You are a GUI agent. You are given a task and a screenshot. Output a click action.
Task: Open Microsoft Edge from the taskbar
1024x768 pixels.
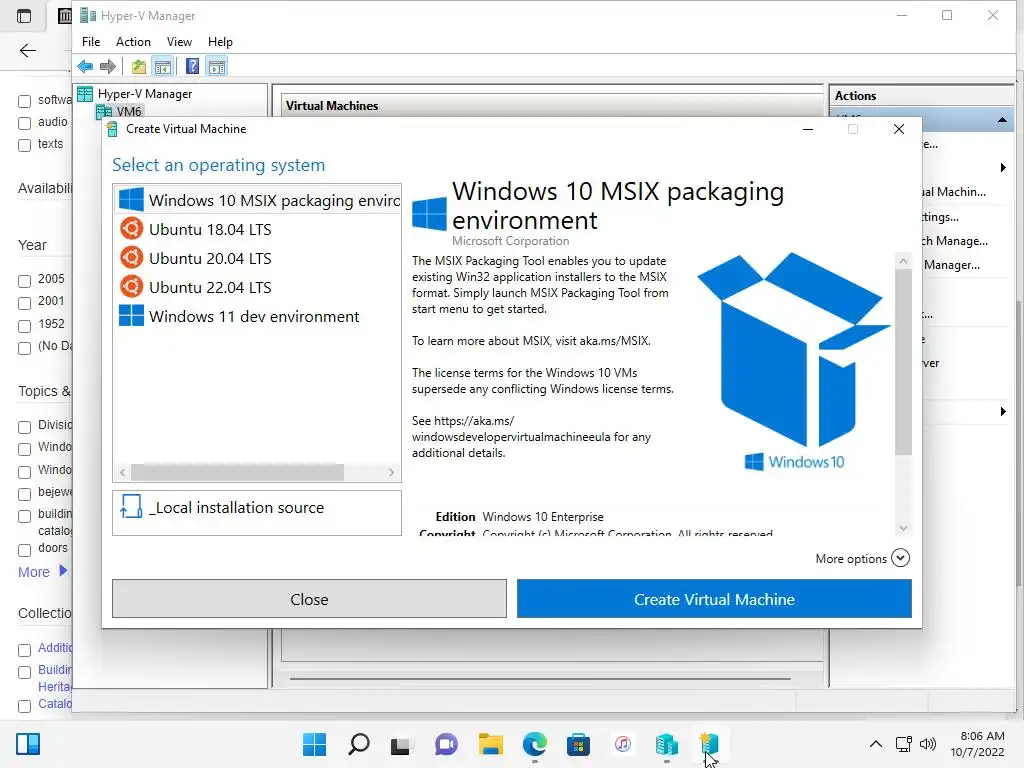coord(535,744)
